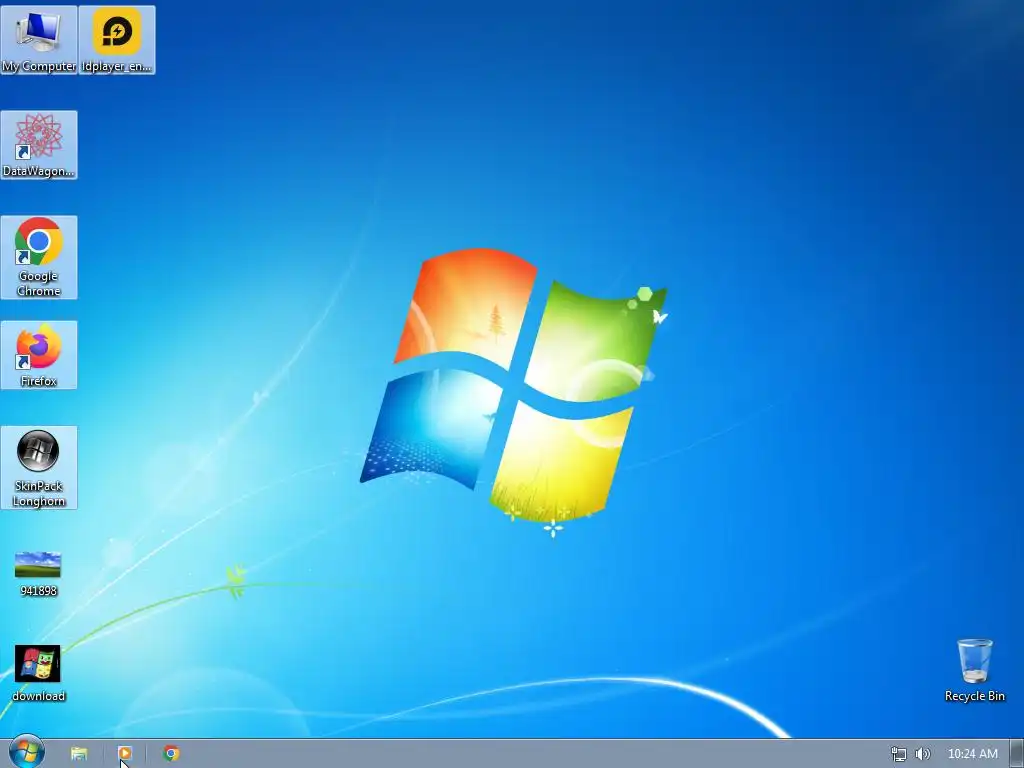Open the Windows Start menu orb
This screenshot has height=768, width=1024.
(27, 752)
